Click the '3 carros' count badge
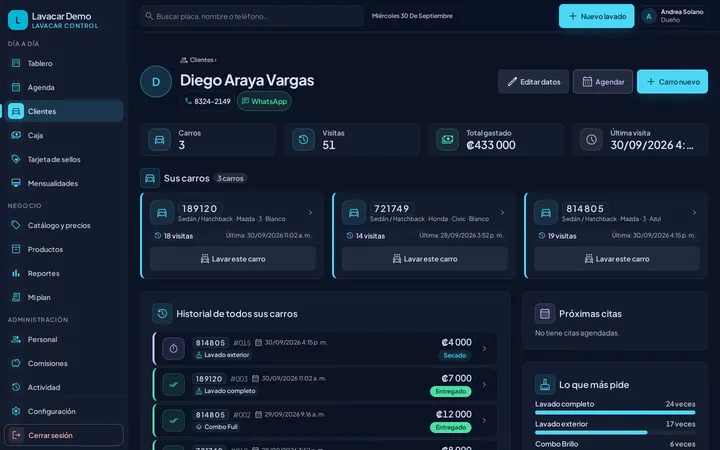720x450 pixels. [x=230, y=178]
